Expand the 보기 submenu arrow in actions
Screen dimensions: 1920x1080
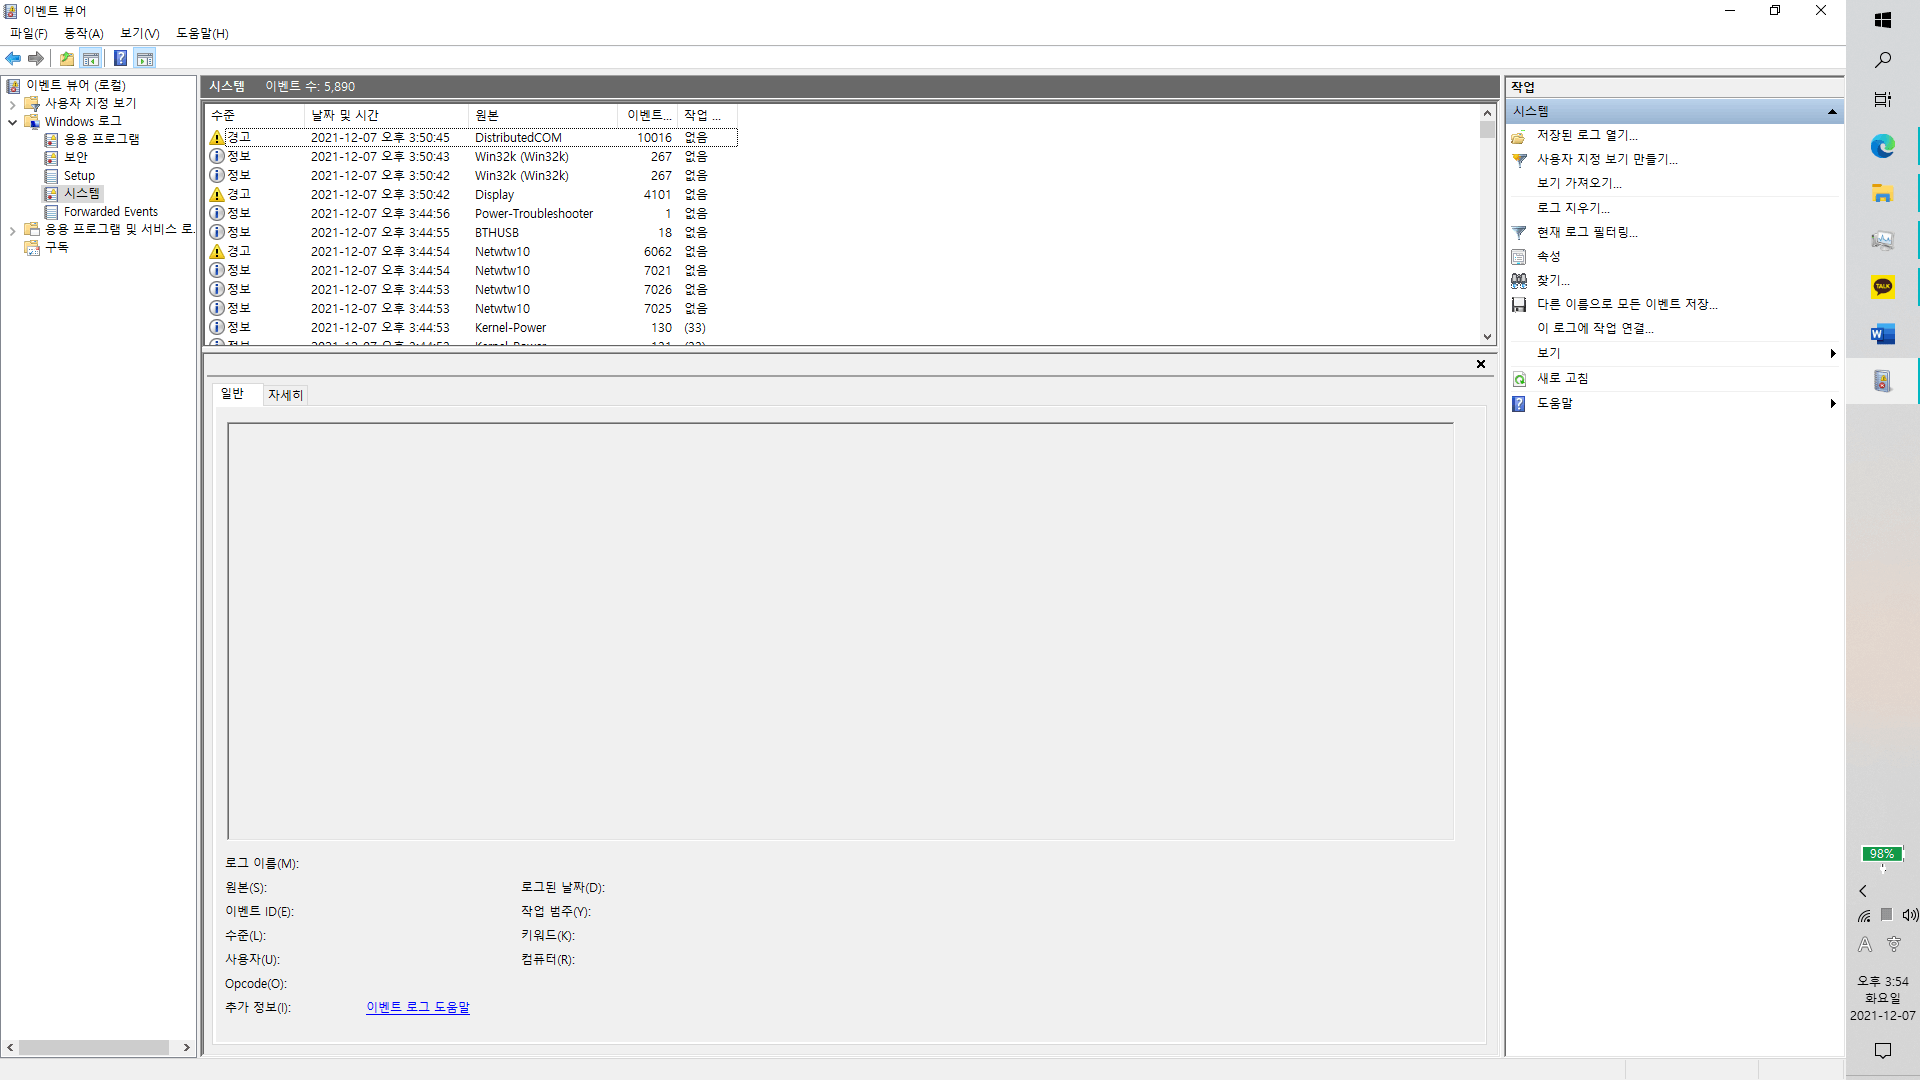tap(1832, 354)
